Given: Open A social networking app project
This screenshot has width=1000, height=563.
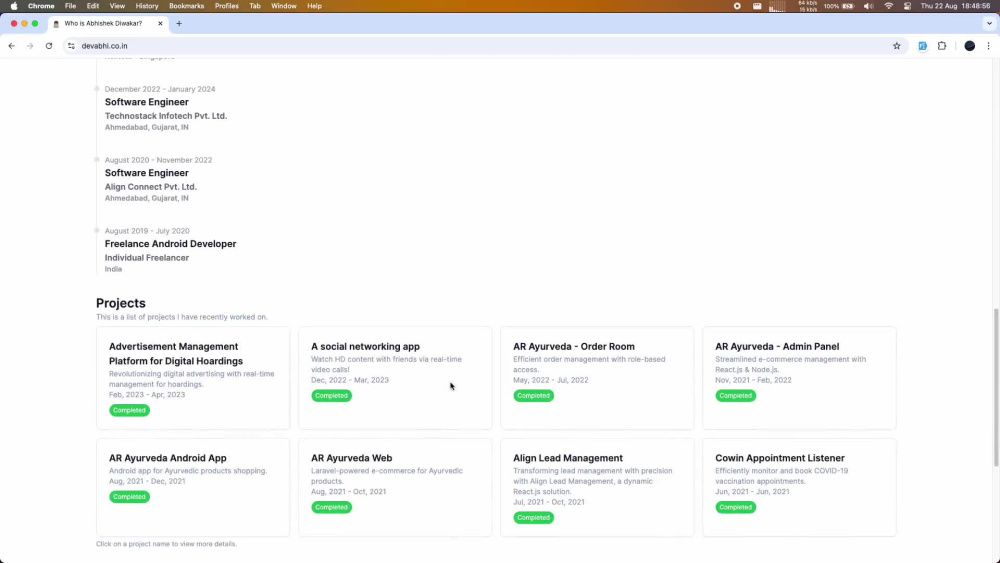Looking at the screenshot, I should click(x=365, y=346).
